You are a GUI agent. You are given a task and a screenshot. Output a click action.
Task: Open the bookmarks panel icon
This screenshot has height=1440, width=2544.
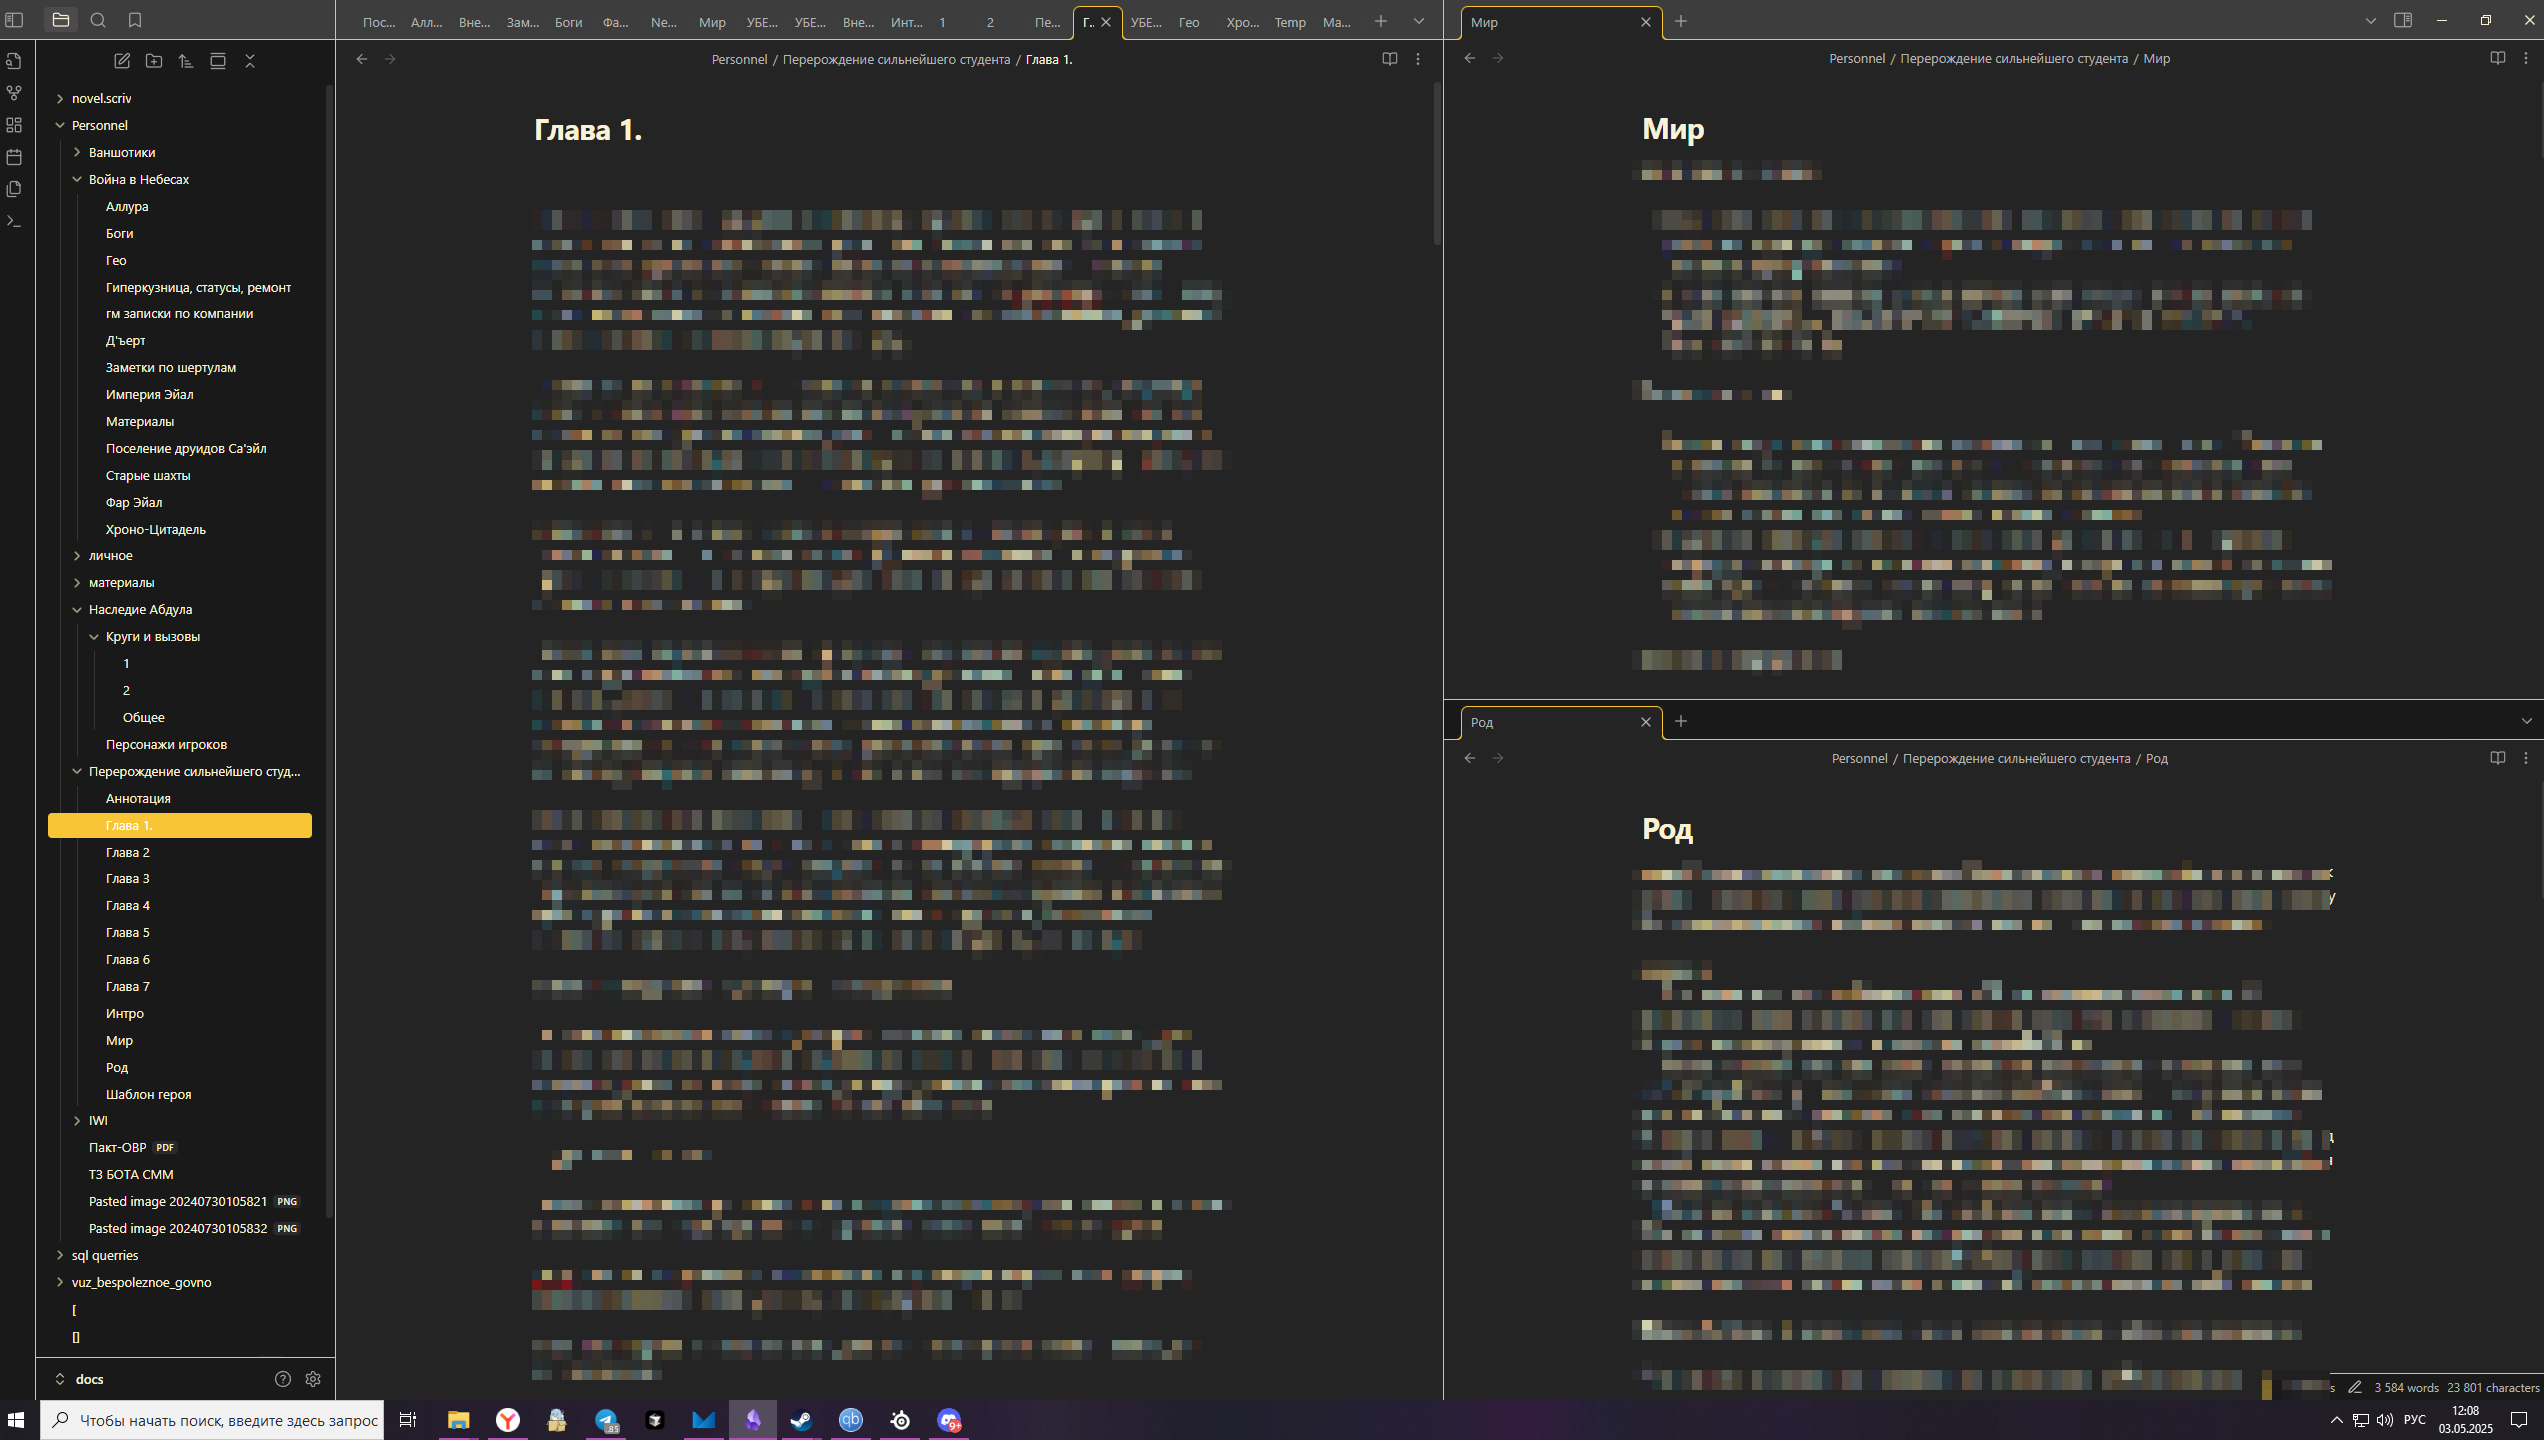pos(135,20)
